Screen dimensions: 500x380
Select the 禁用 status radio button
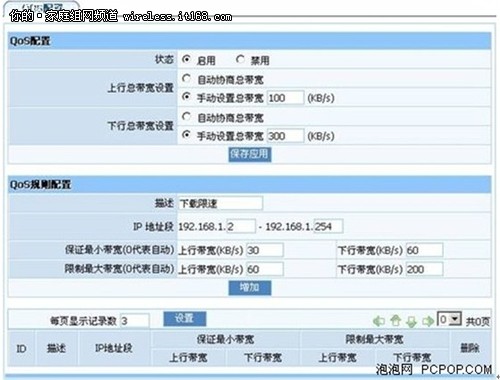coord(240,60)
